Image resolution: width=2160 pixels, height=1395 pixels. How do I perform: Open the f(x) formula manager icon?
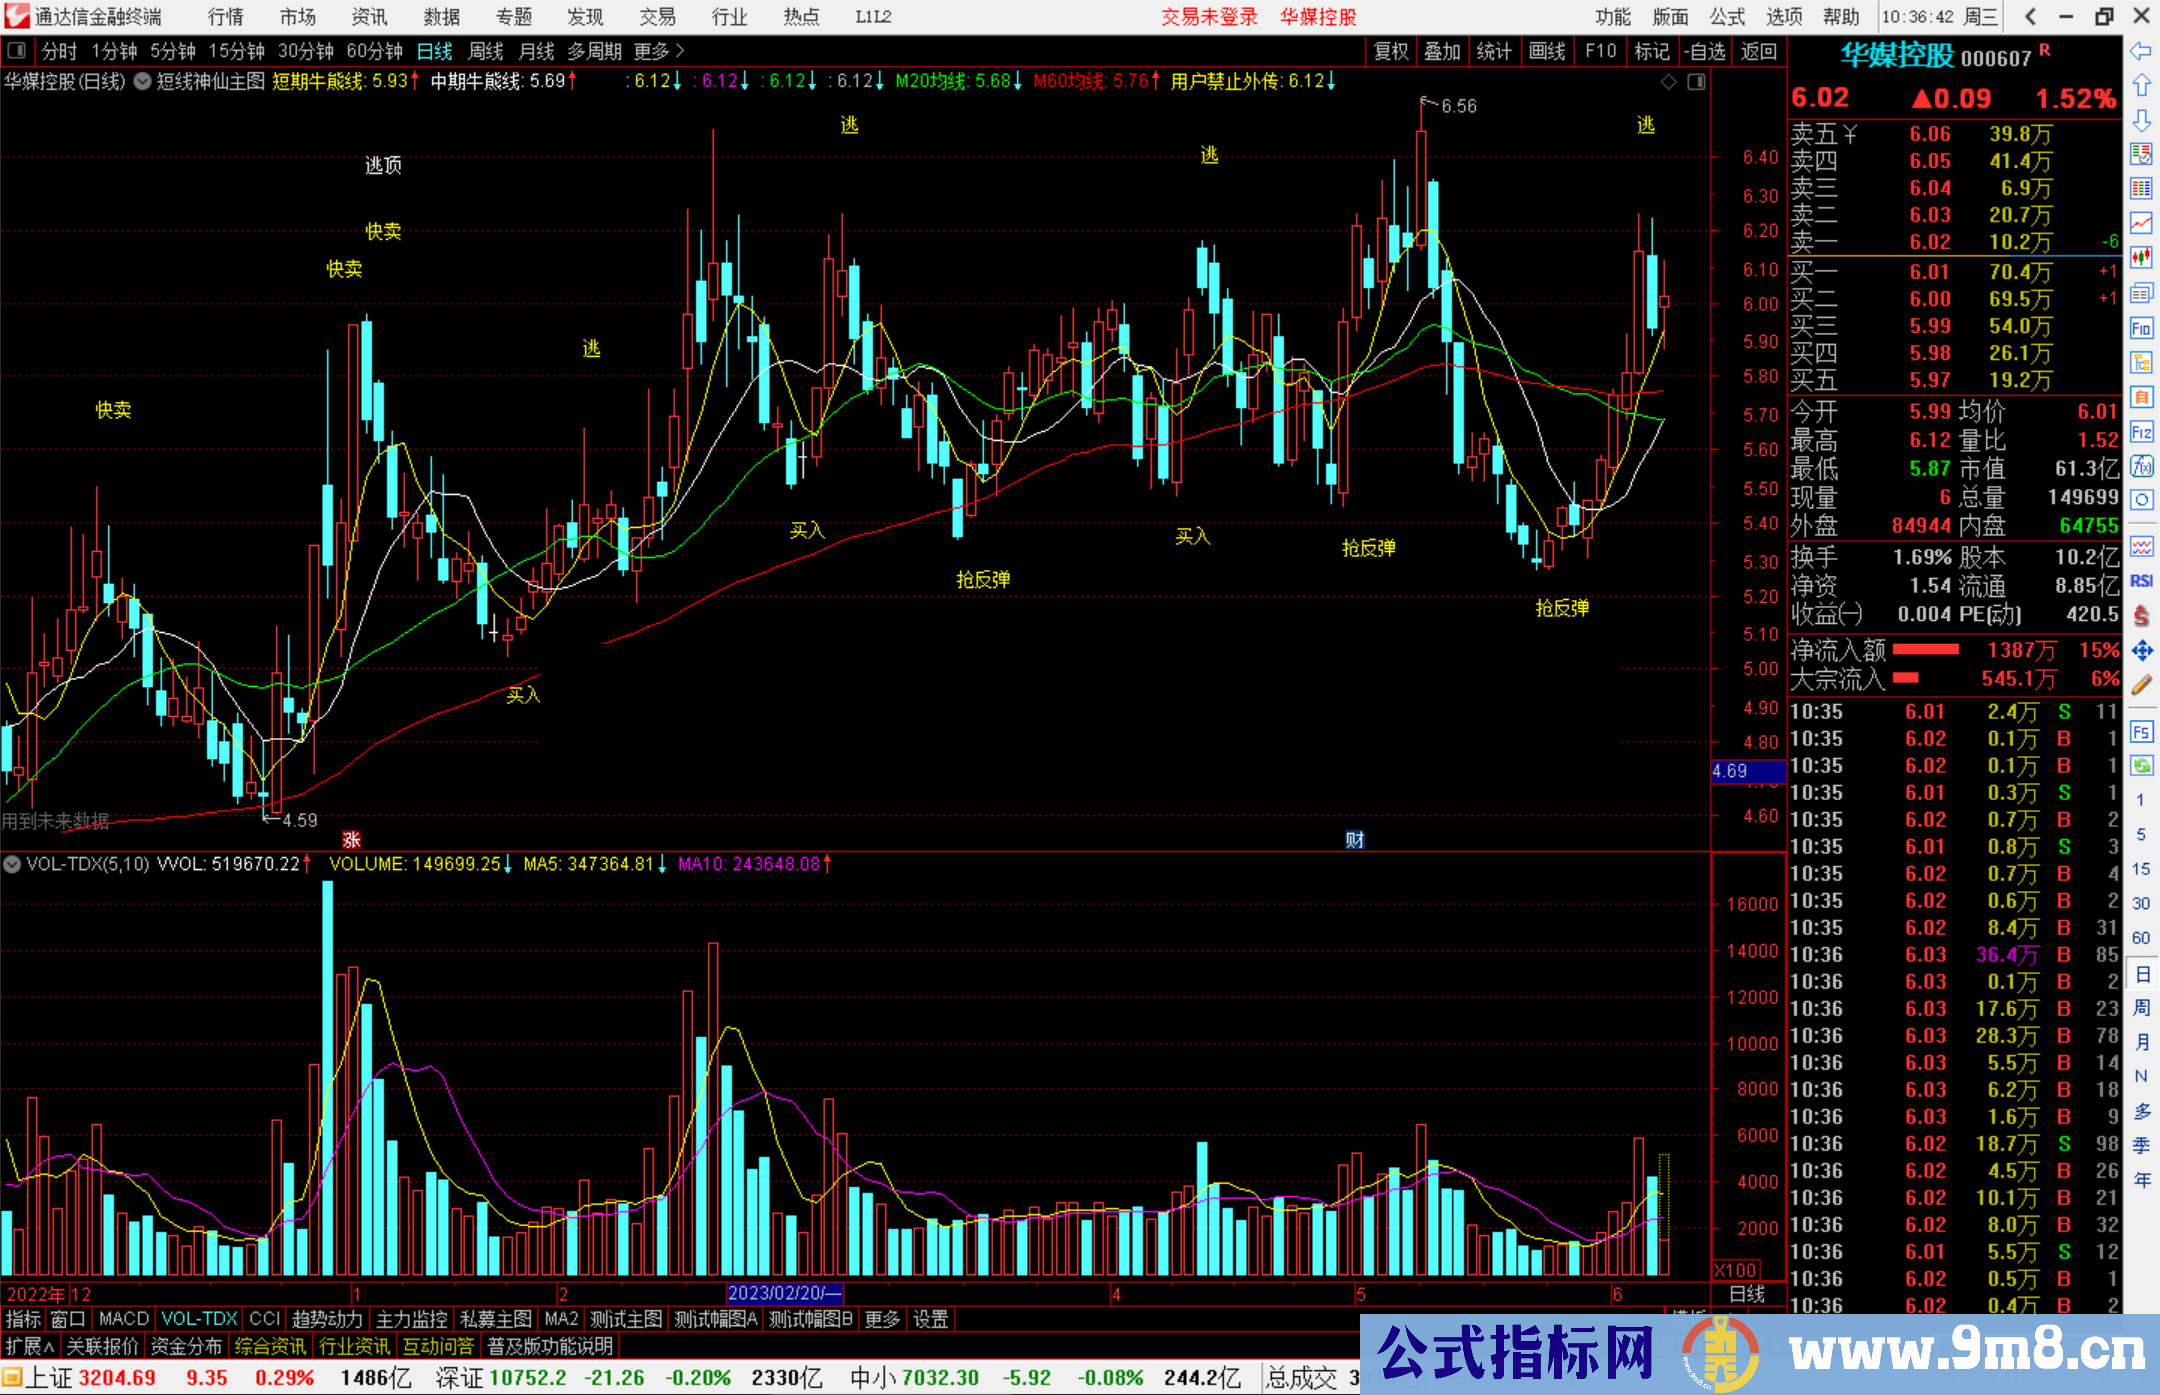2141,466
